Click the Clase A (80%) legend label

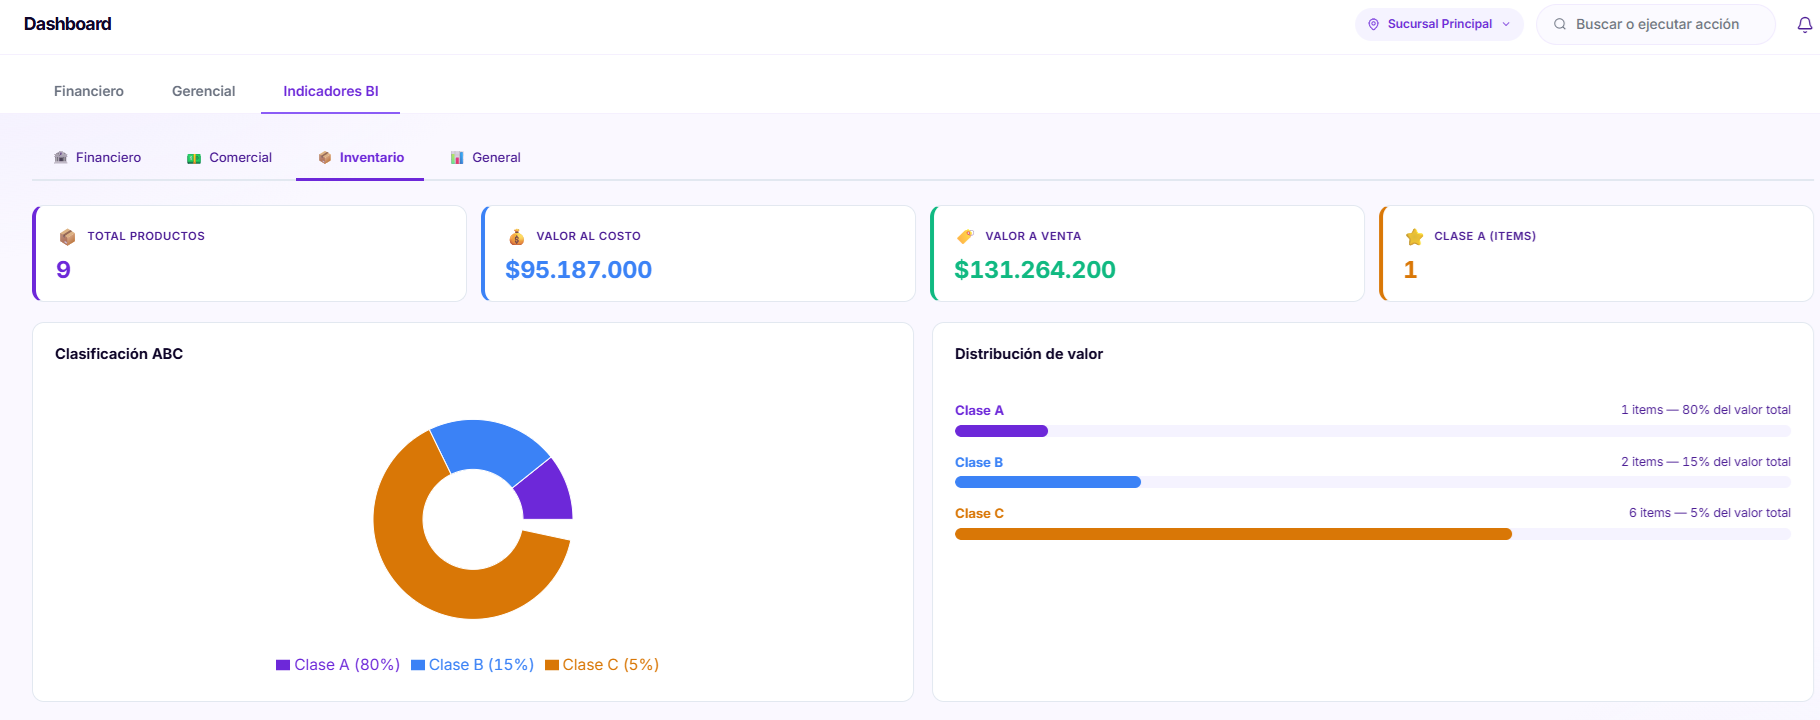347,665
